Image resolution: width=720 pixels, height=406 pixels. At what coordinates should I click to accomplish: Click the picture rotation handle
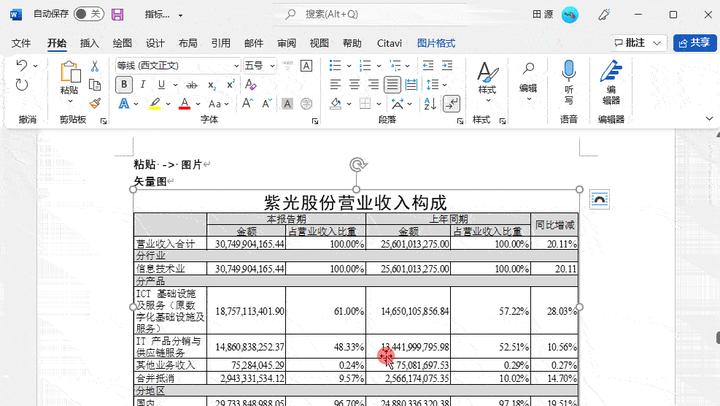coord(357,164)
